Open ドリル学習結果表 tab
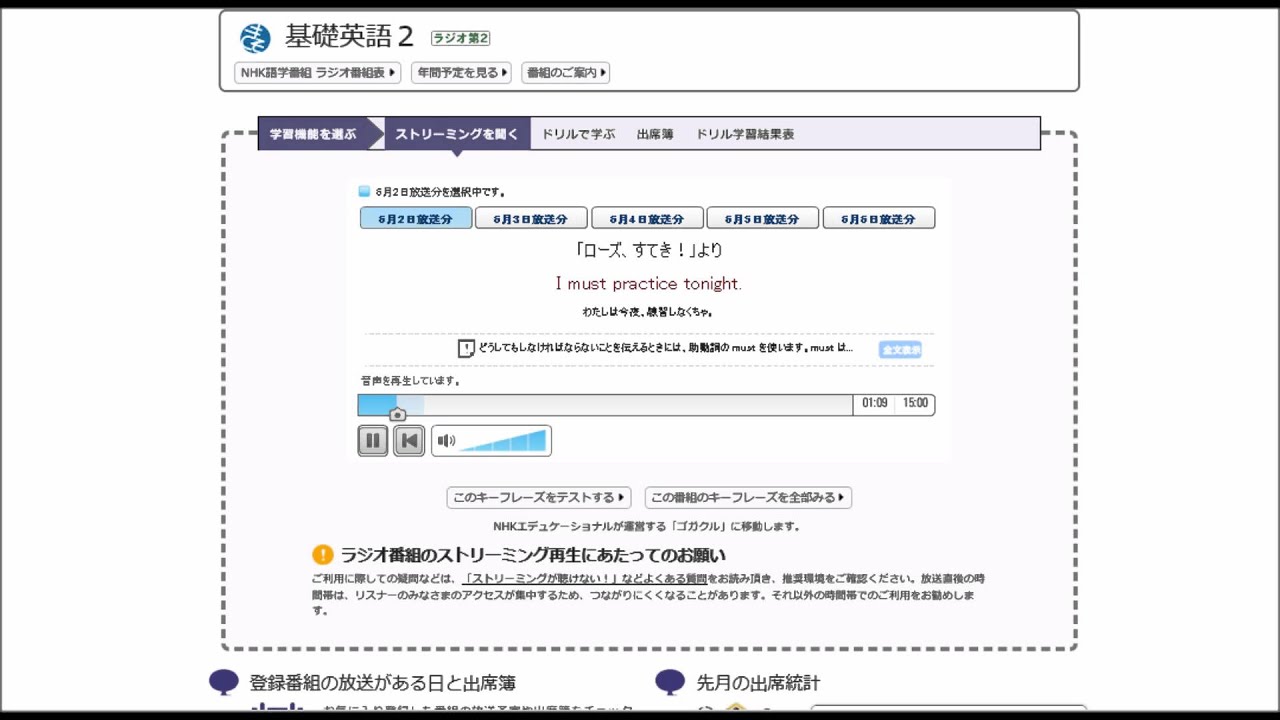Viewport: 1280px width, 720px height. pos(745,134)
